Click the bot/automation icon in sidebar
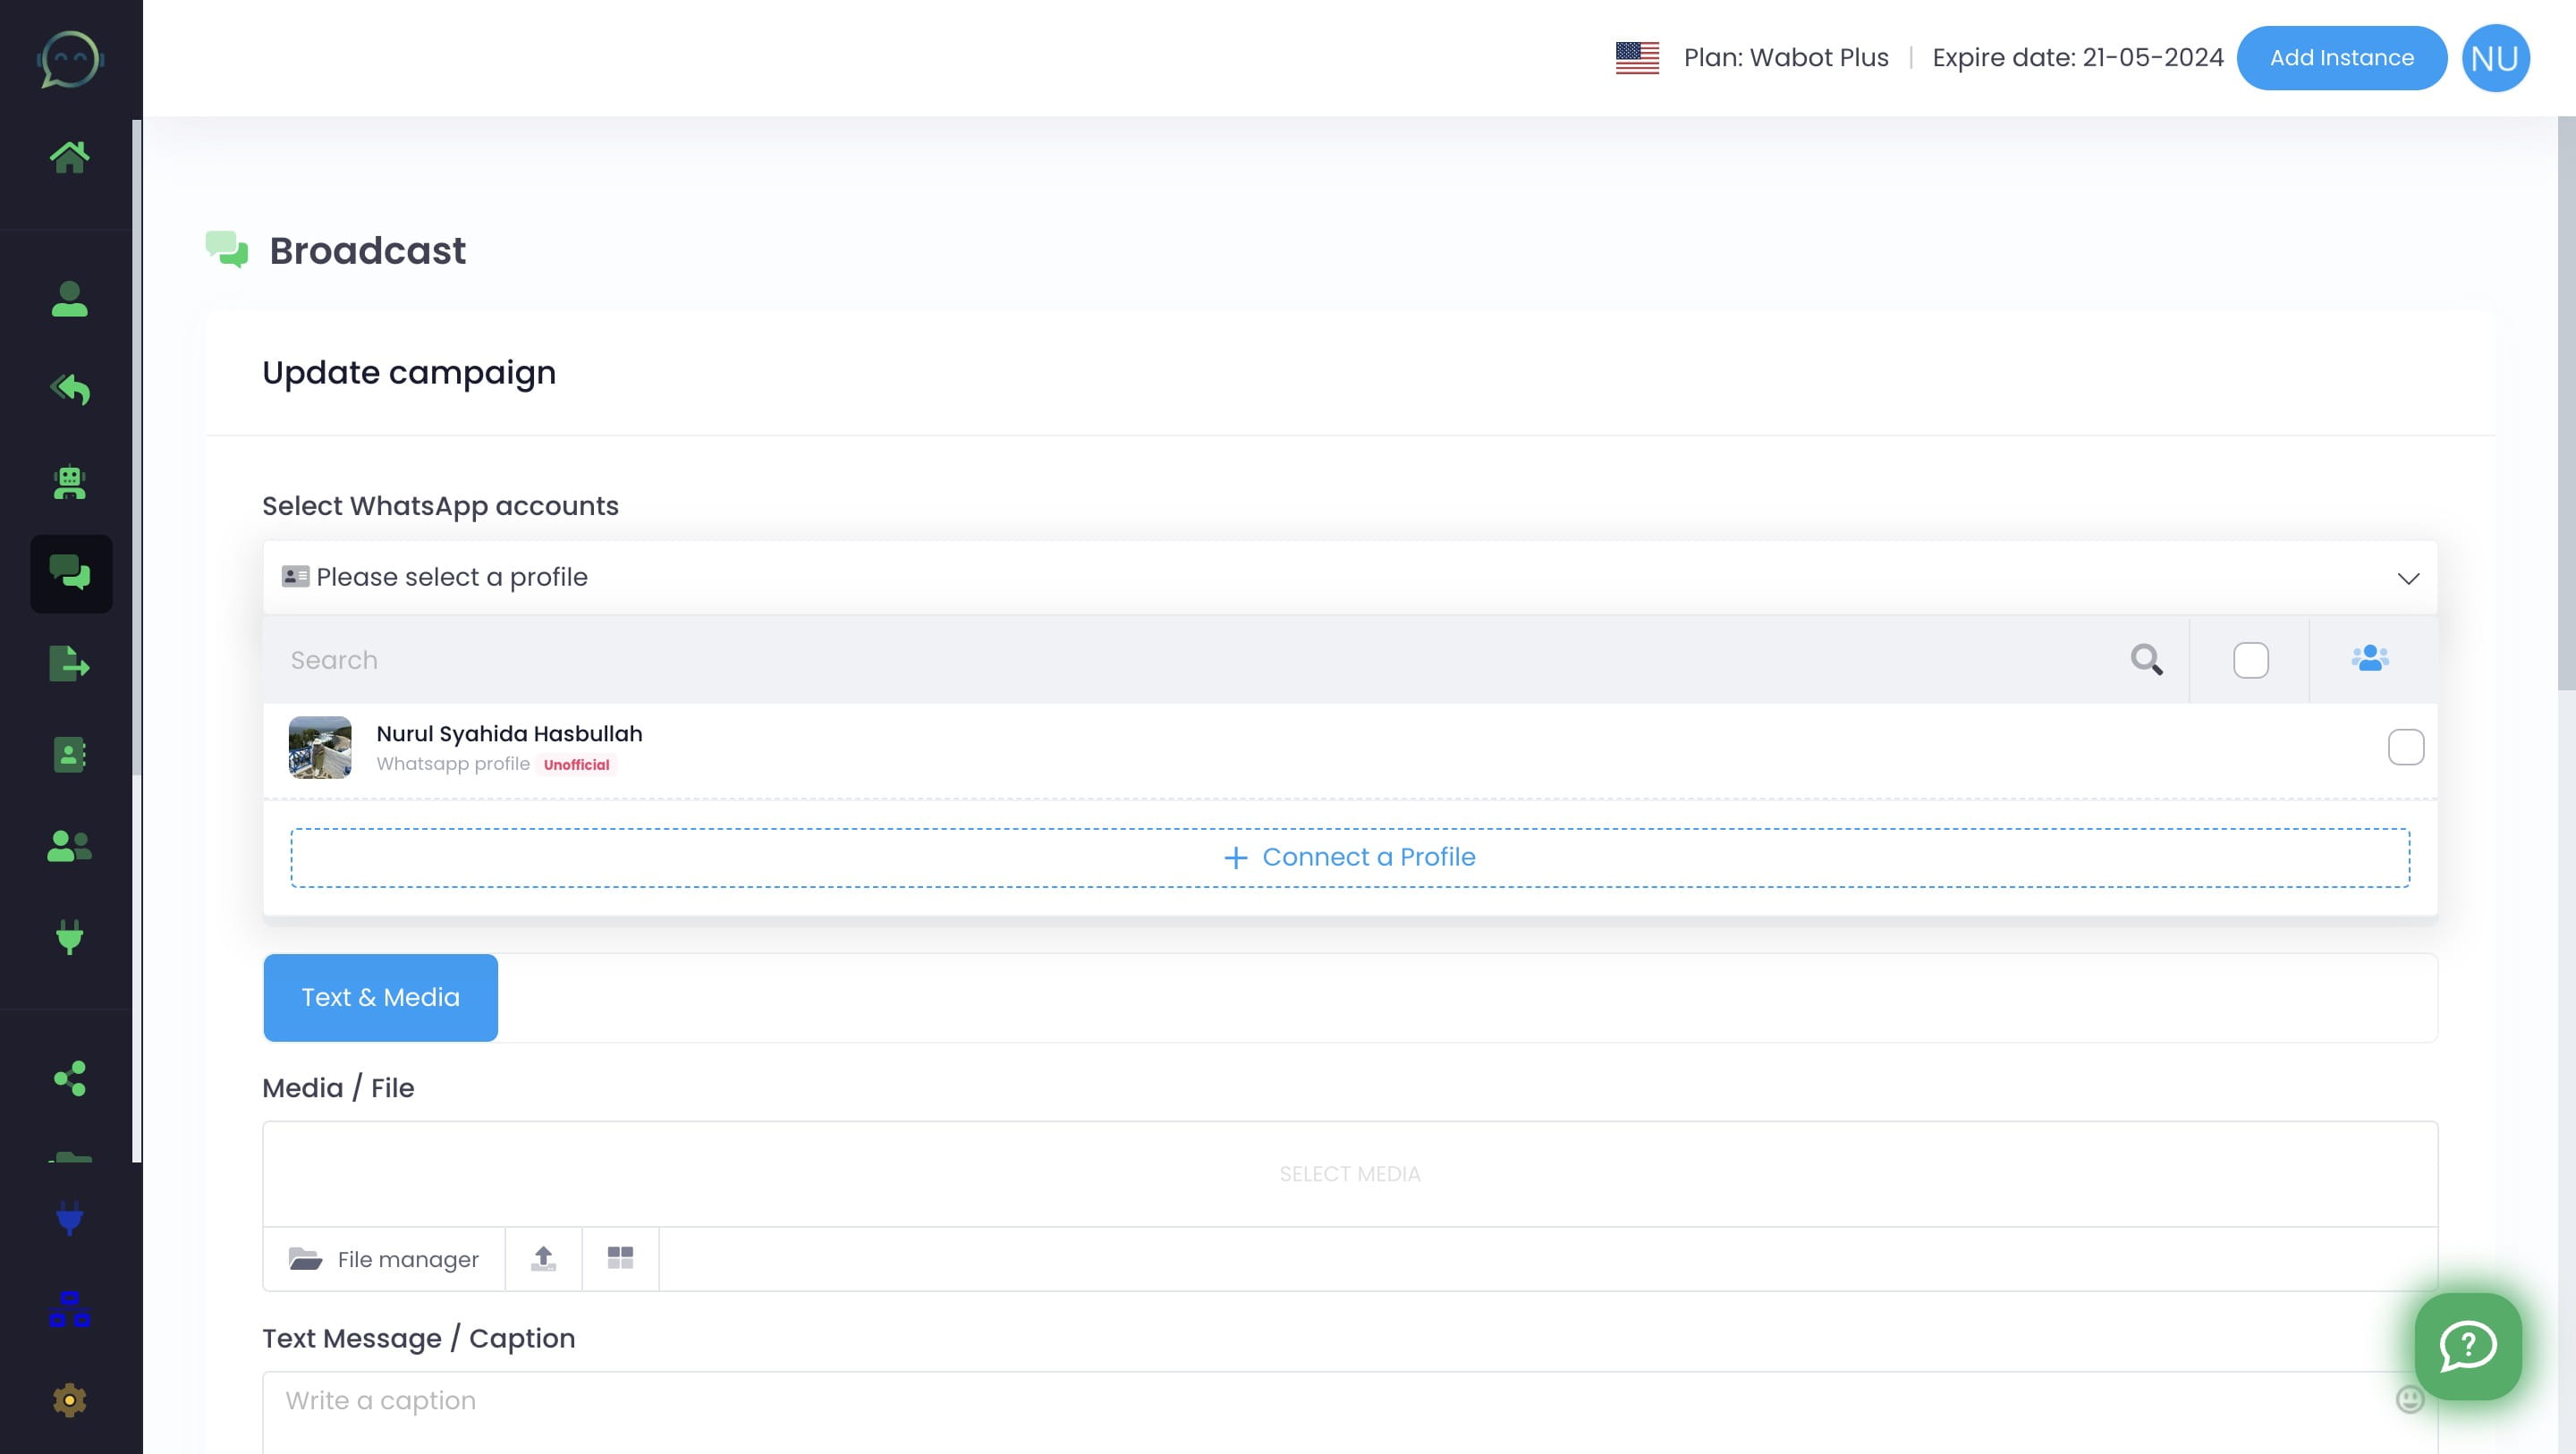The height and width of the screenshot is (1454, 2576). (71, 481)
